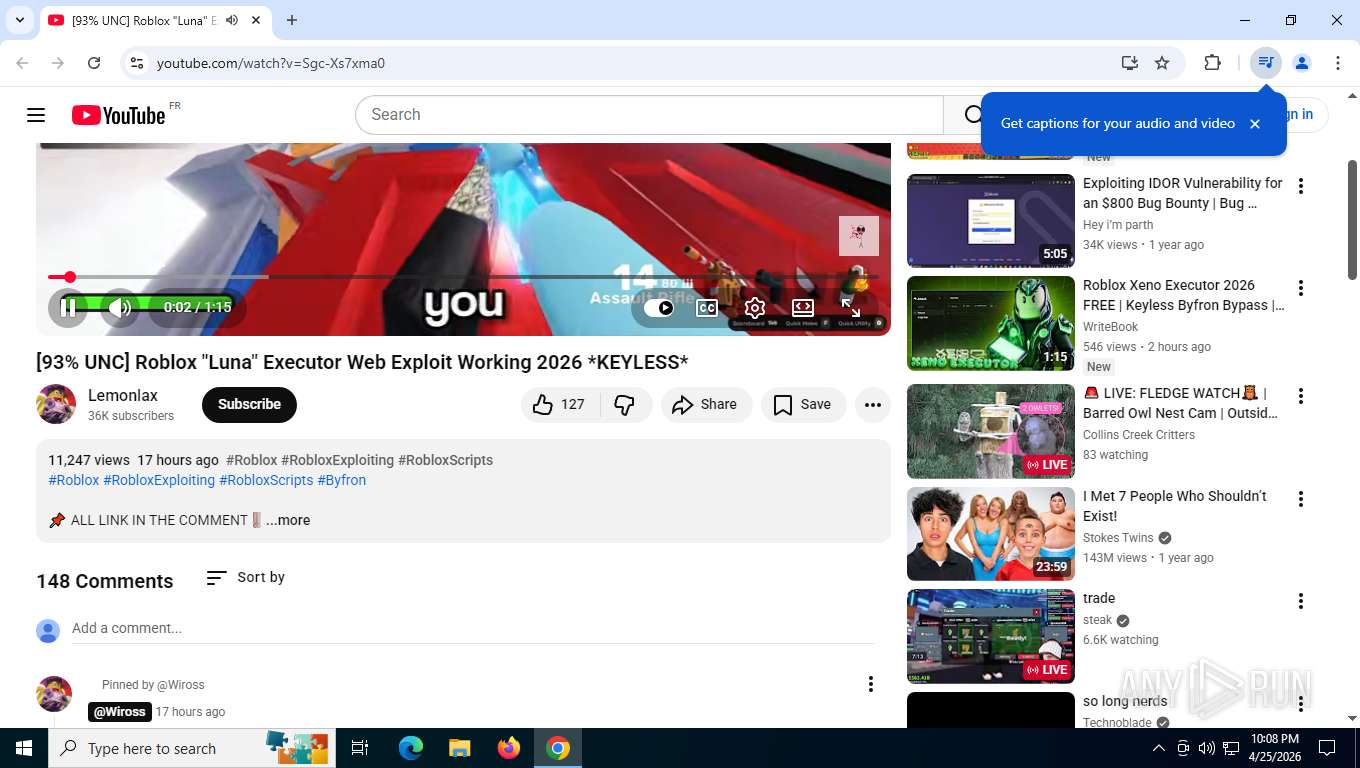Screen dimensions: 1360x768
Task: Open the trade live stream thumbnail
Action: (x=991, y=636)
